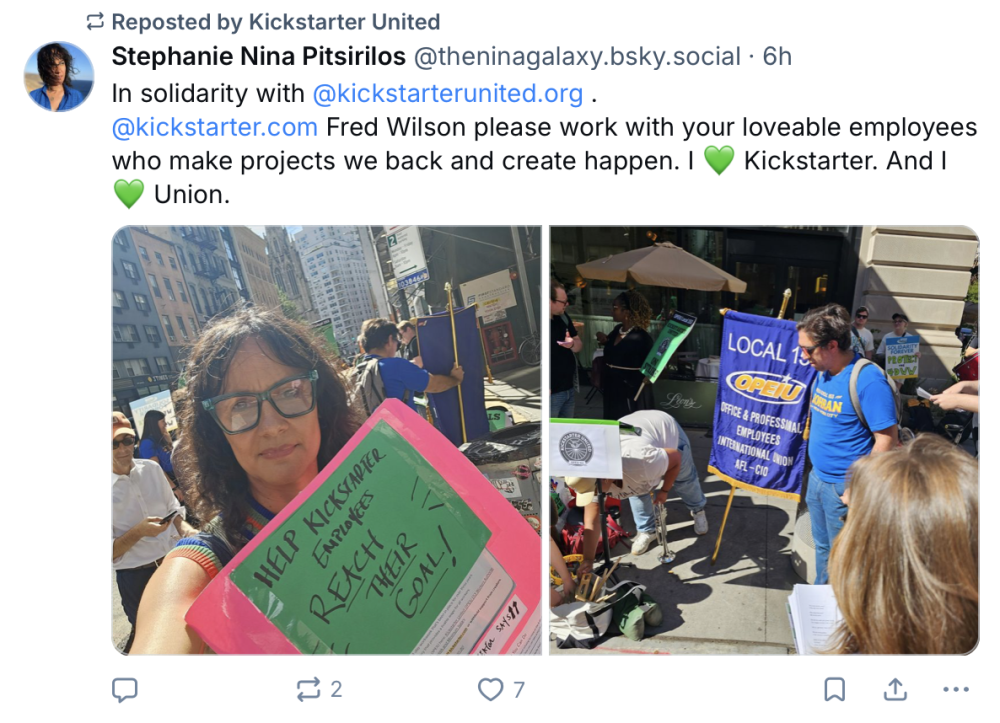The width and height of the screenshot is (1000, 723).
Task: Enlarge the OPEIU Local banner photo
Action: 764,440
